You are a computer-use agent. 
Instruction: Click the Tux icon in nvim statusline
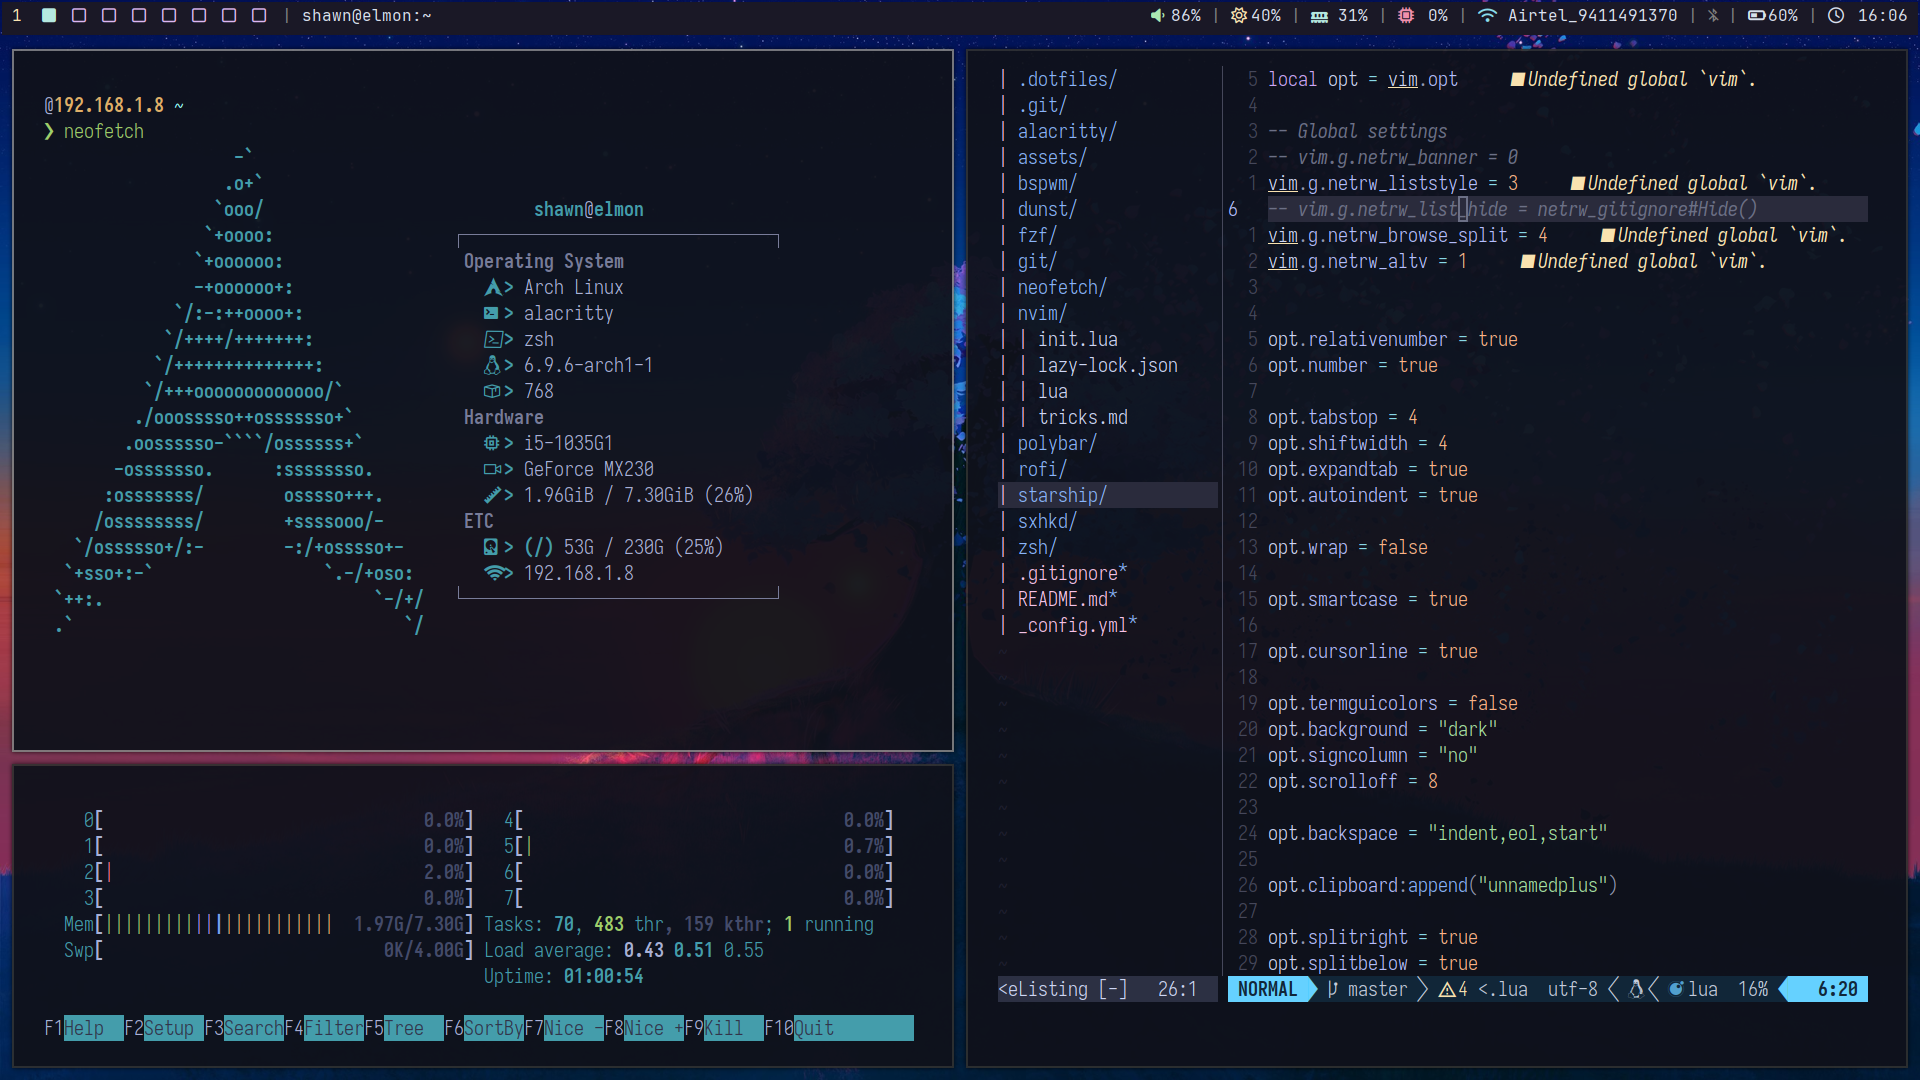click(1637, 989)
